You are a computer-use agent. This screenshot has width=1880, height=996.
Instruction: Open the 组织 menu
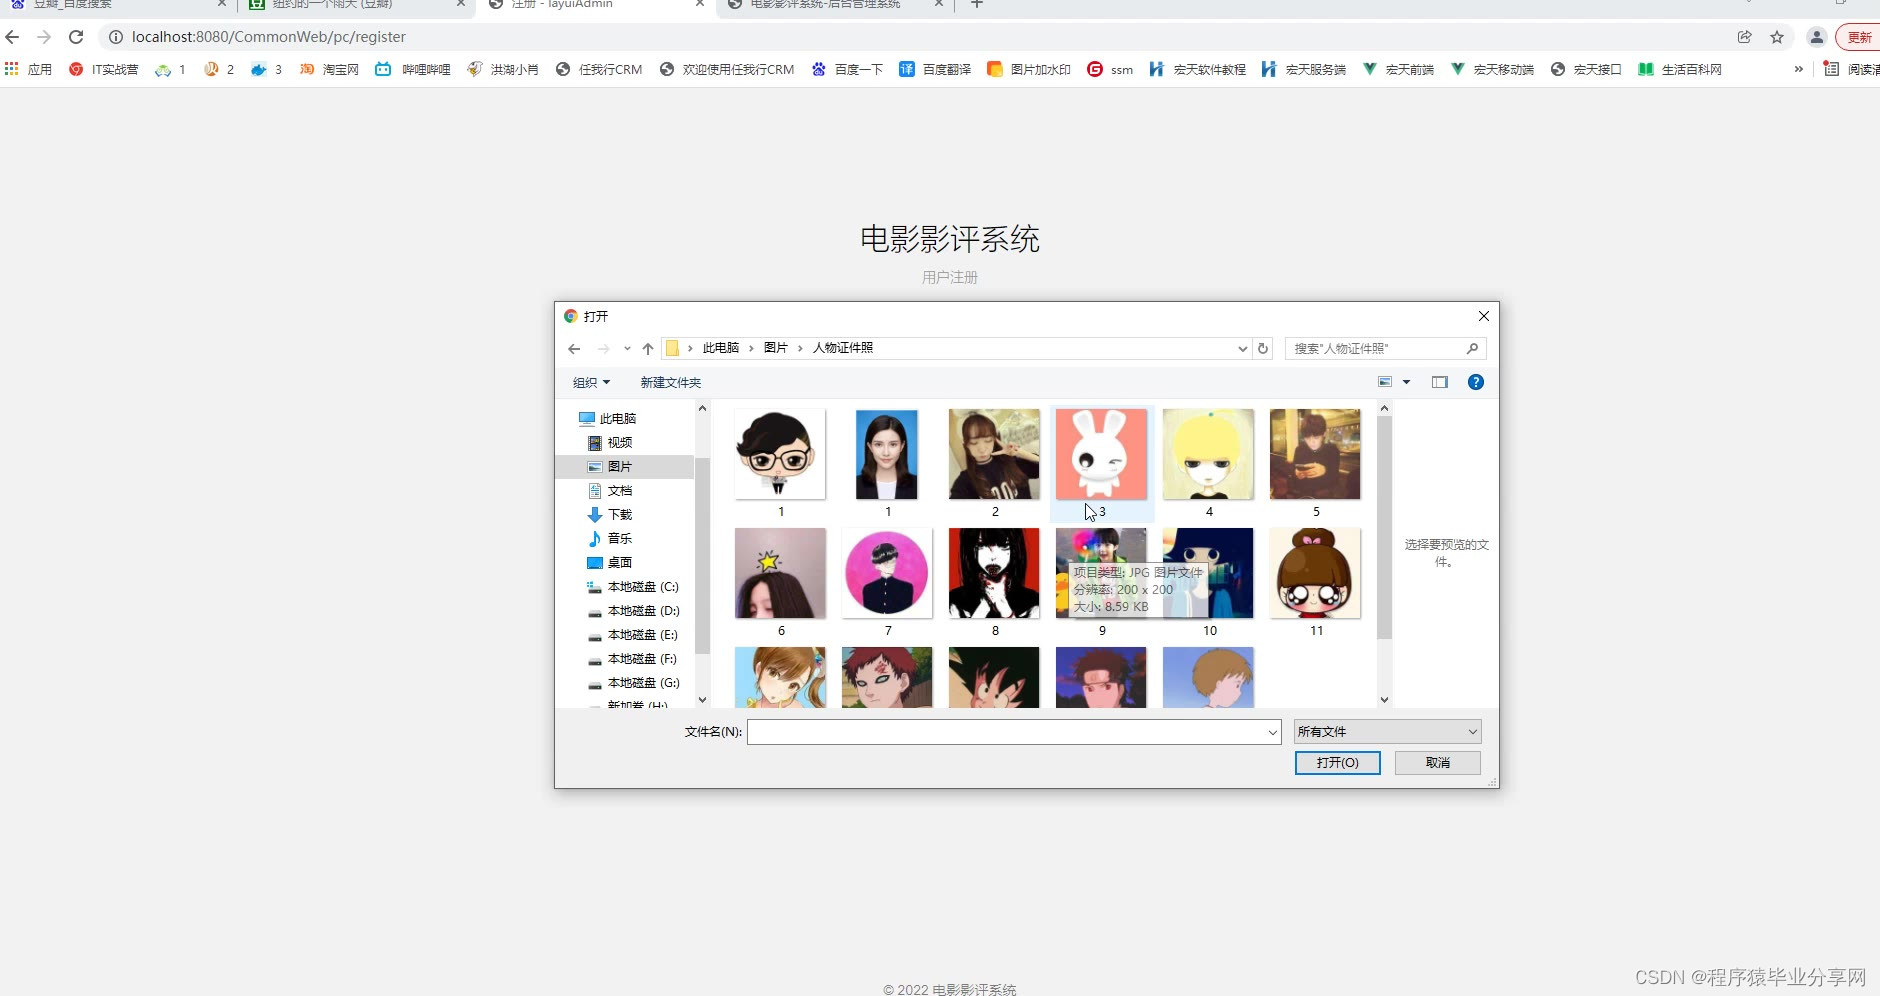[591, 382]
